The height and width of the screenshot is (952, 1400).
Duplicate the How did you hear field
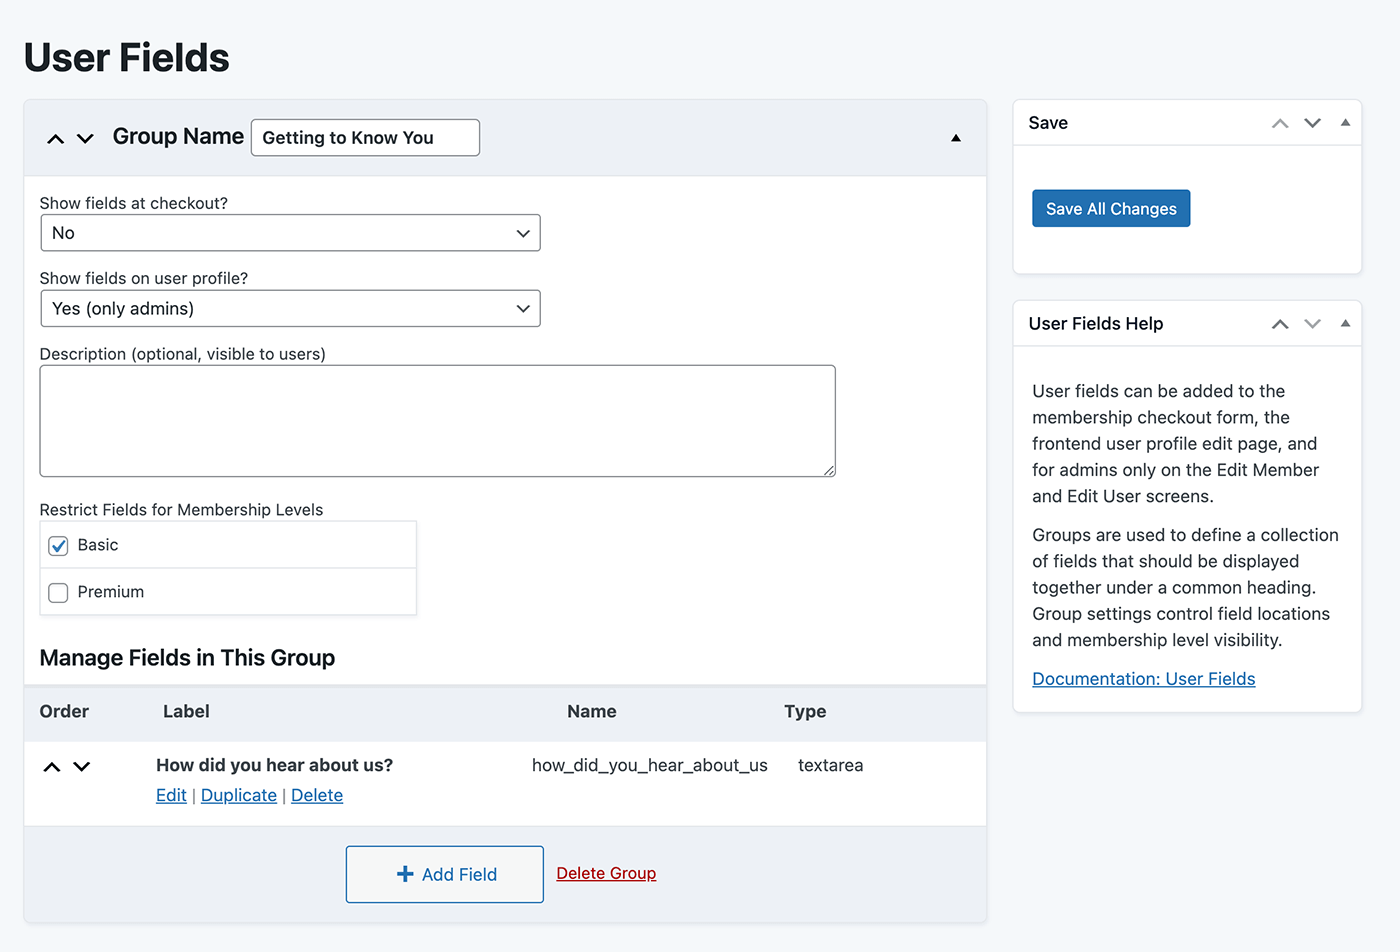point(238,795)
